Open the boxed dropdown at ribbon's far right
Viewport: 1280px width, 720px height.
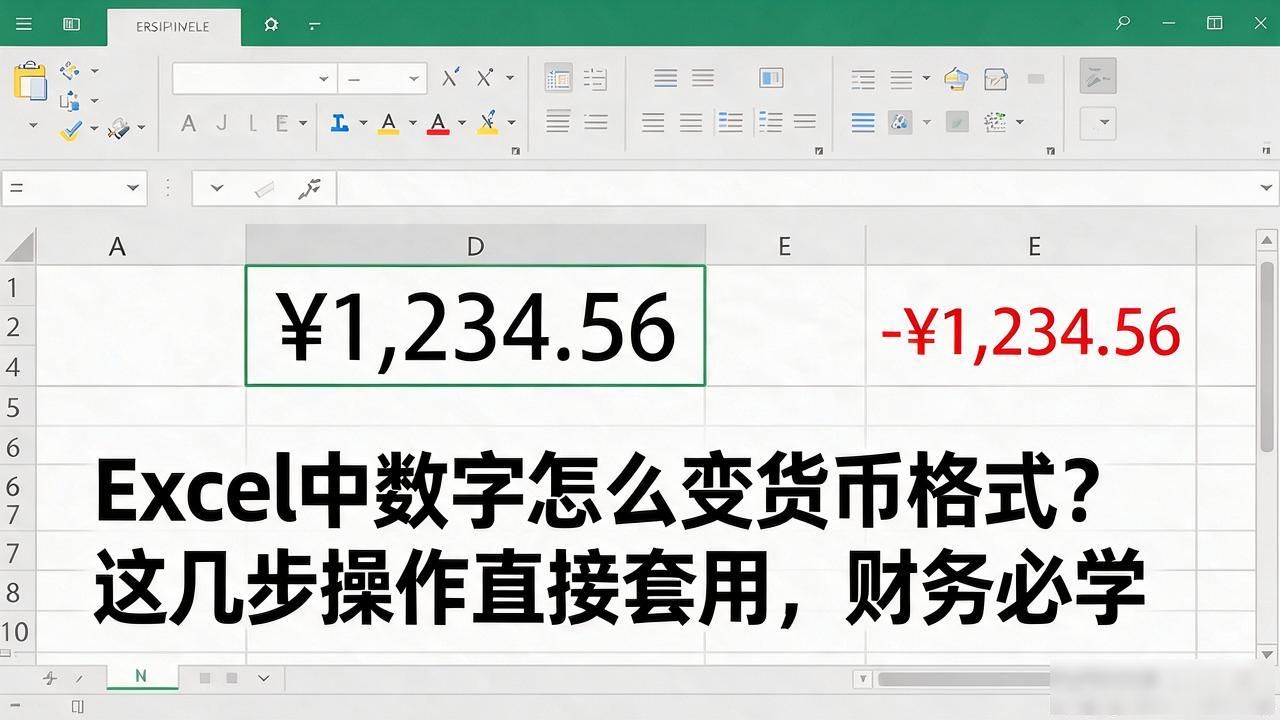pyautogui.click(x=1098, y=124)
